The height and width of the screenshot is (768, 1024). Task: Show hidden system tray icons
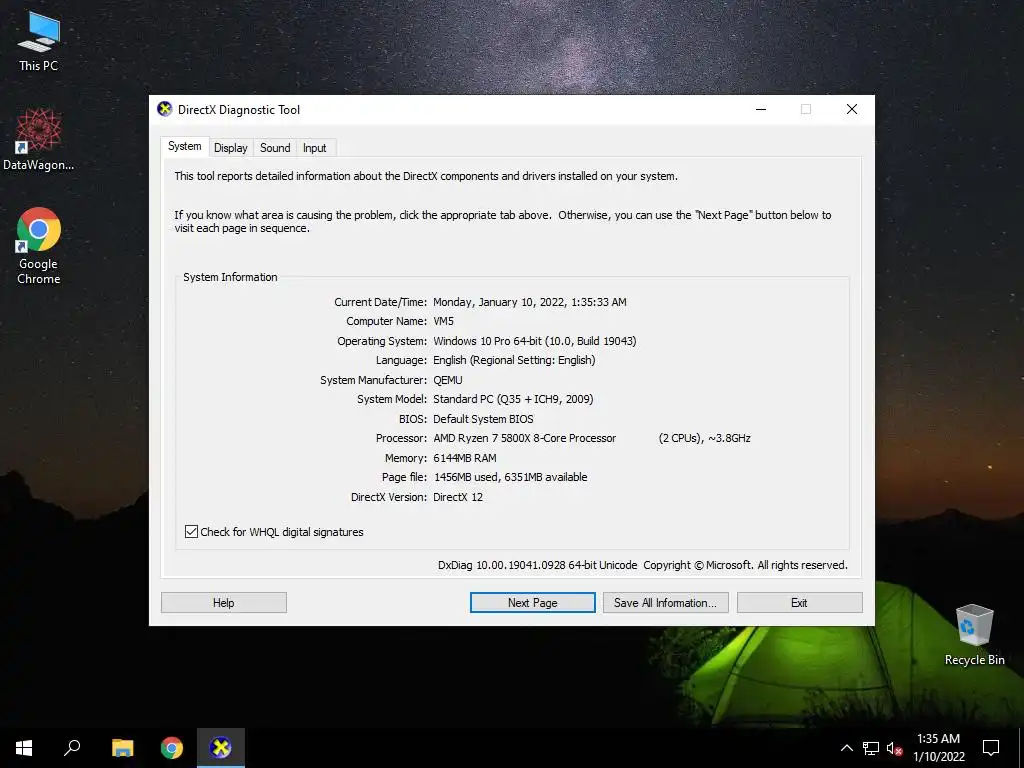846,748
